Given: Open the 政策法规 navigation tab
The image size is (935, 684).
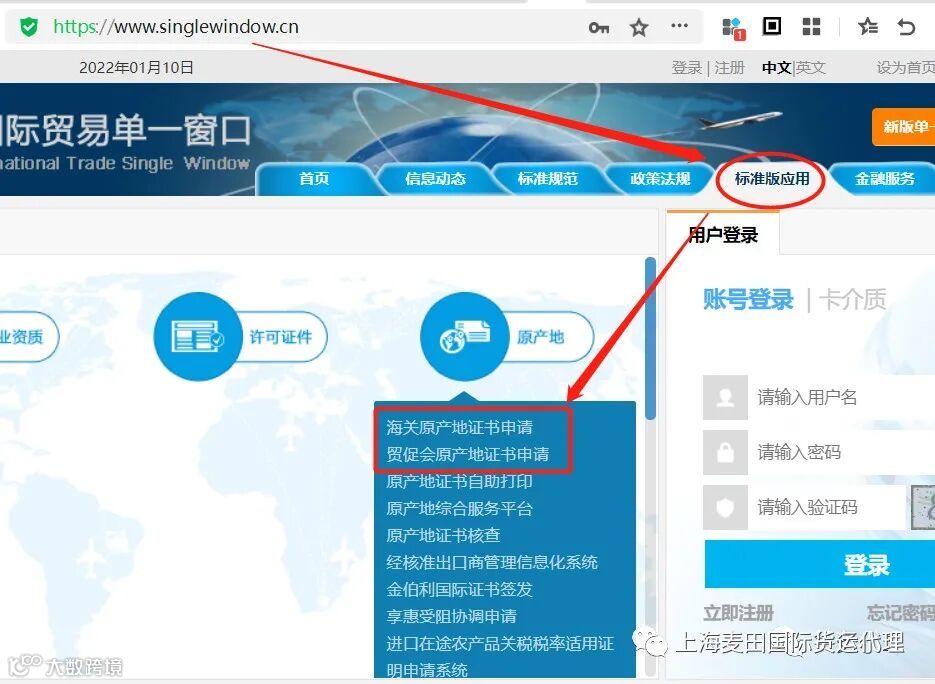Looking at the screenshot, I should [660, 178].
